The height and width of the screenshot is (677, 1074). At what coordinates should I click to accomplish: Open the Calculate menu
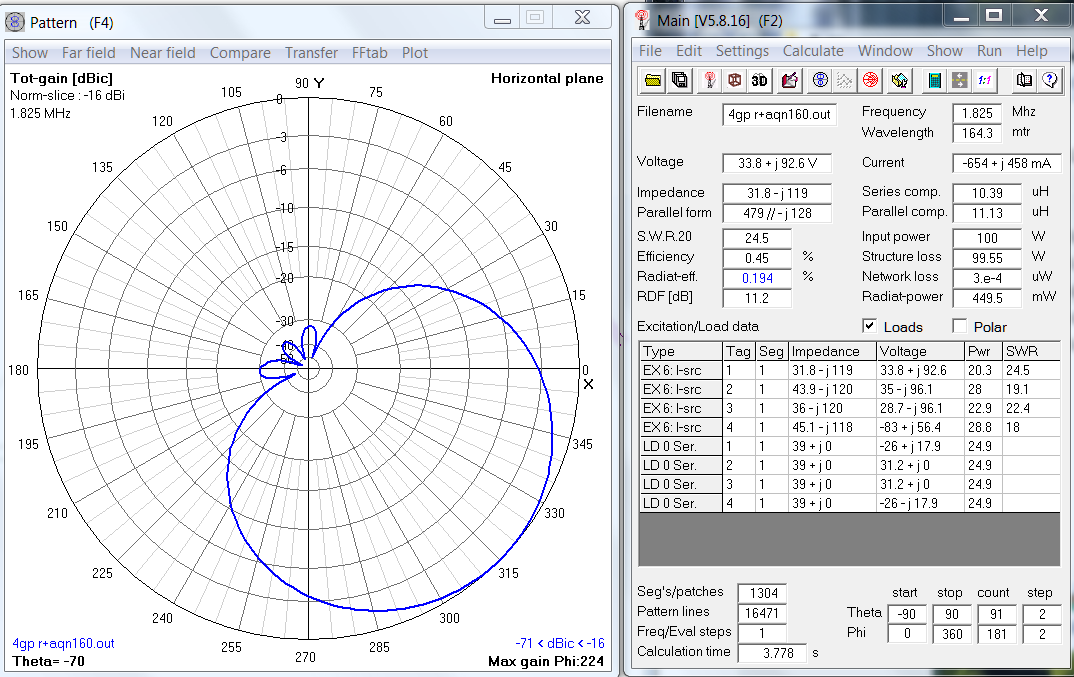(x=813, y=51)
